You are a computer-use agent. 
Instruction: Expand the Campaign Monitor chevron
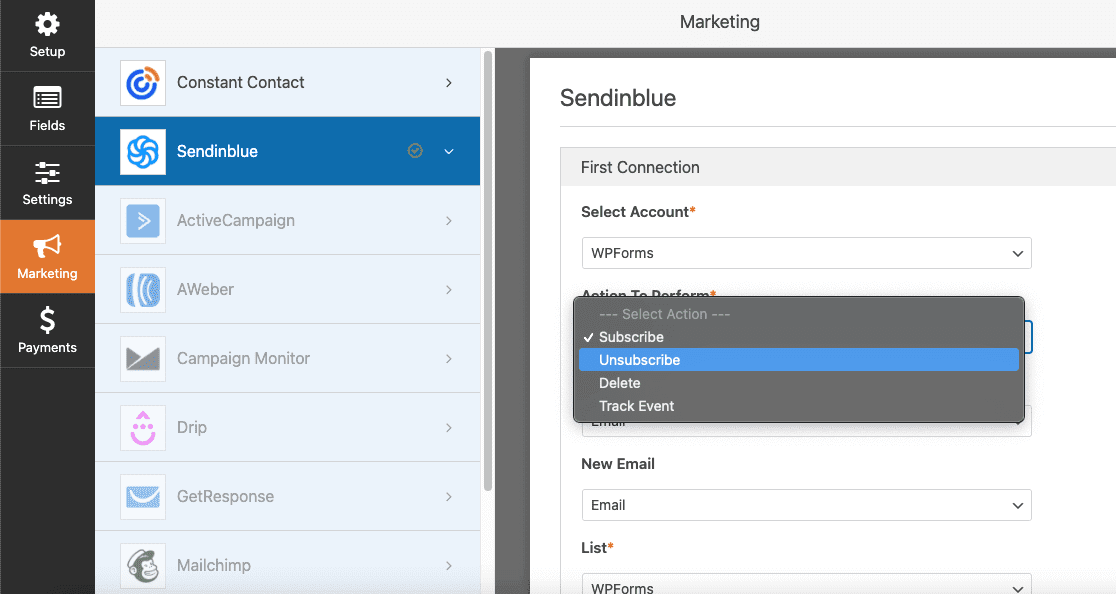pyautogui.click(x=448, y=359)
